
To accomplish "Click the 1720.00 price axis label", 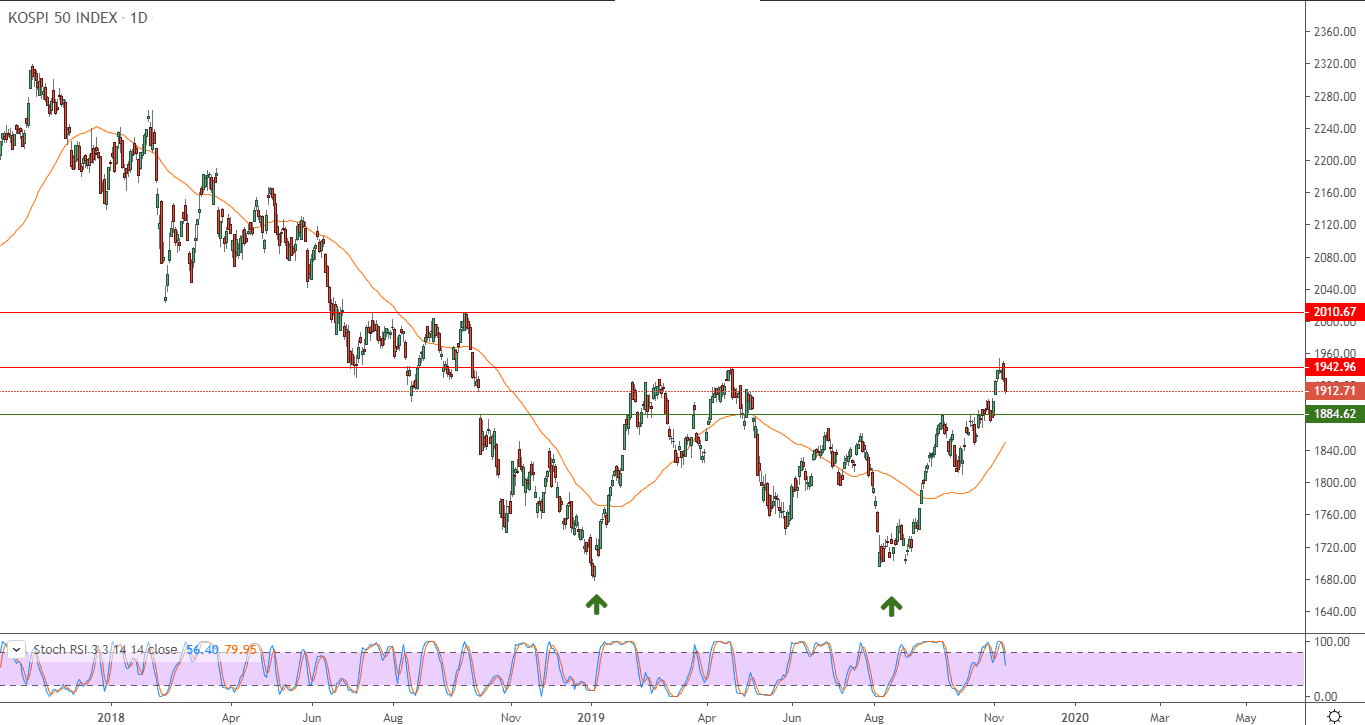I will [1335, 548].
